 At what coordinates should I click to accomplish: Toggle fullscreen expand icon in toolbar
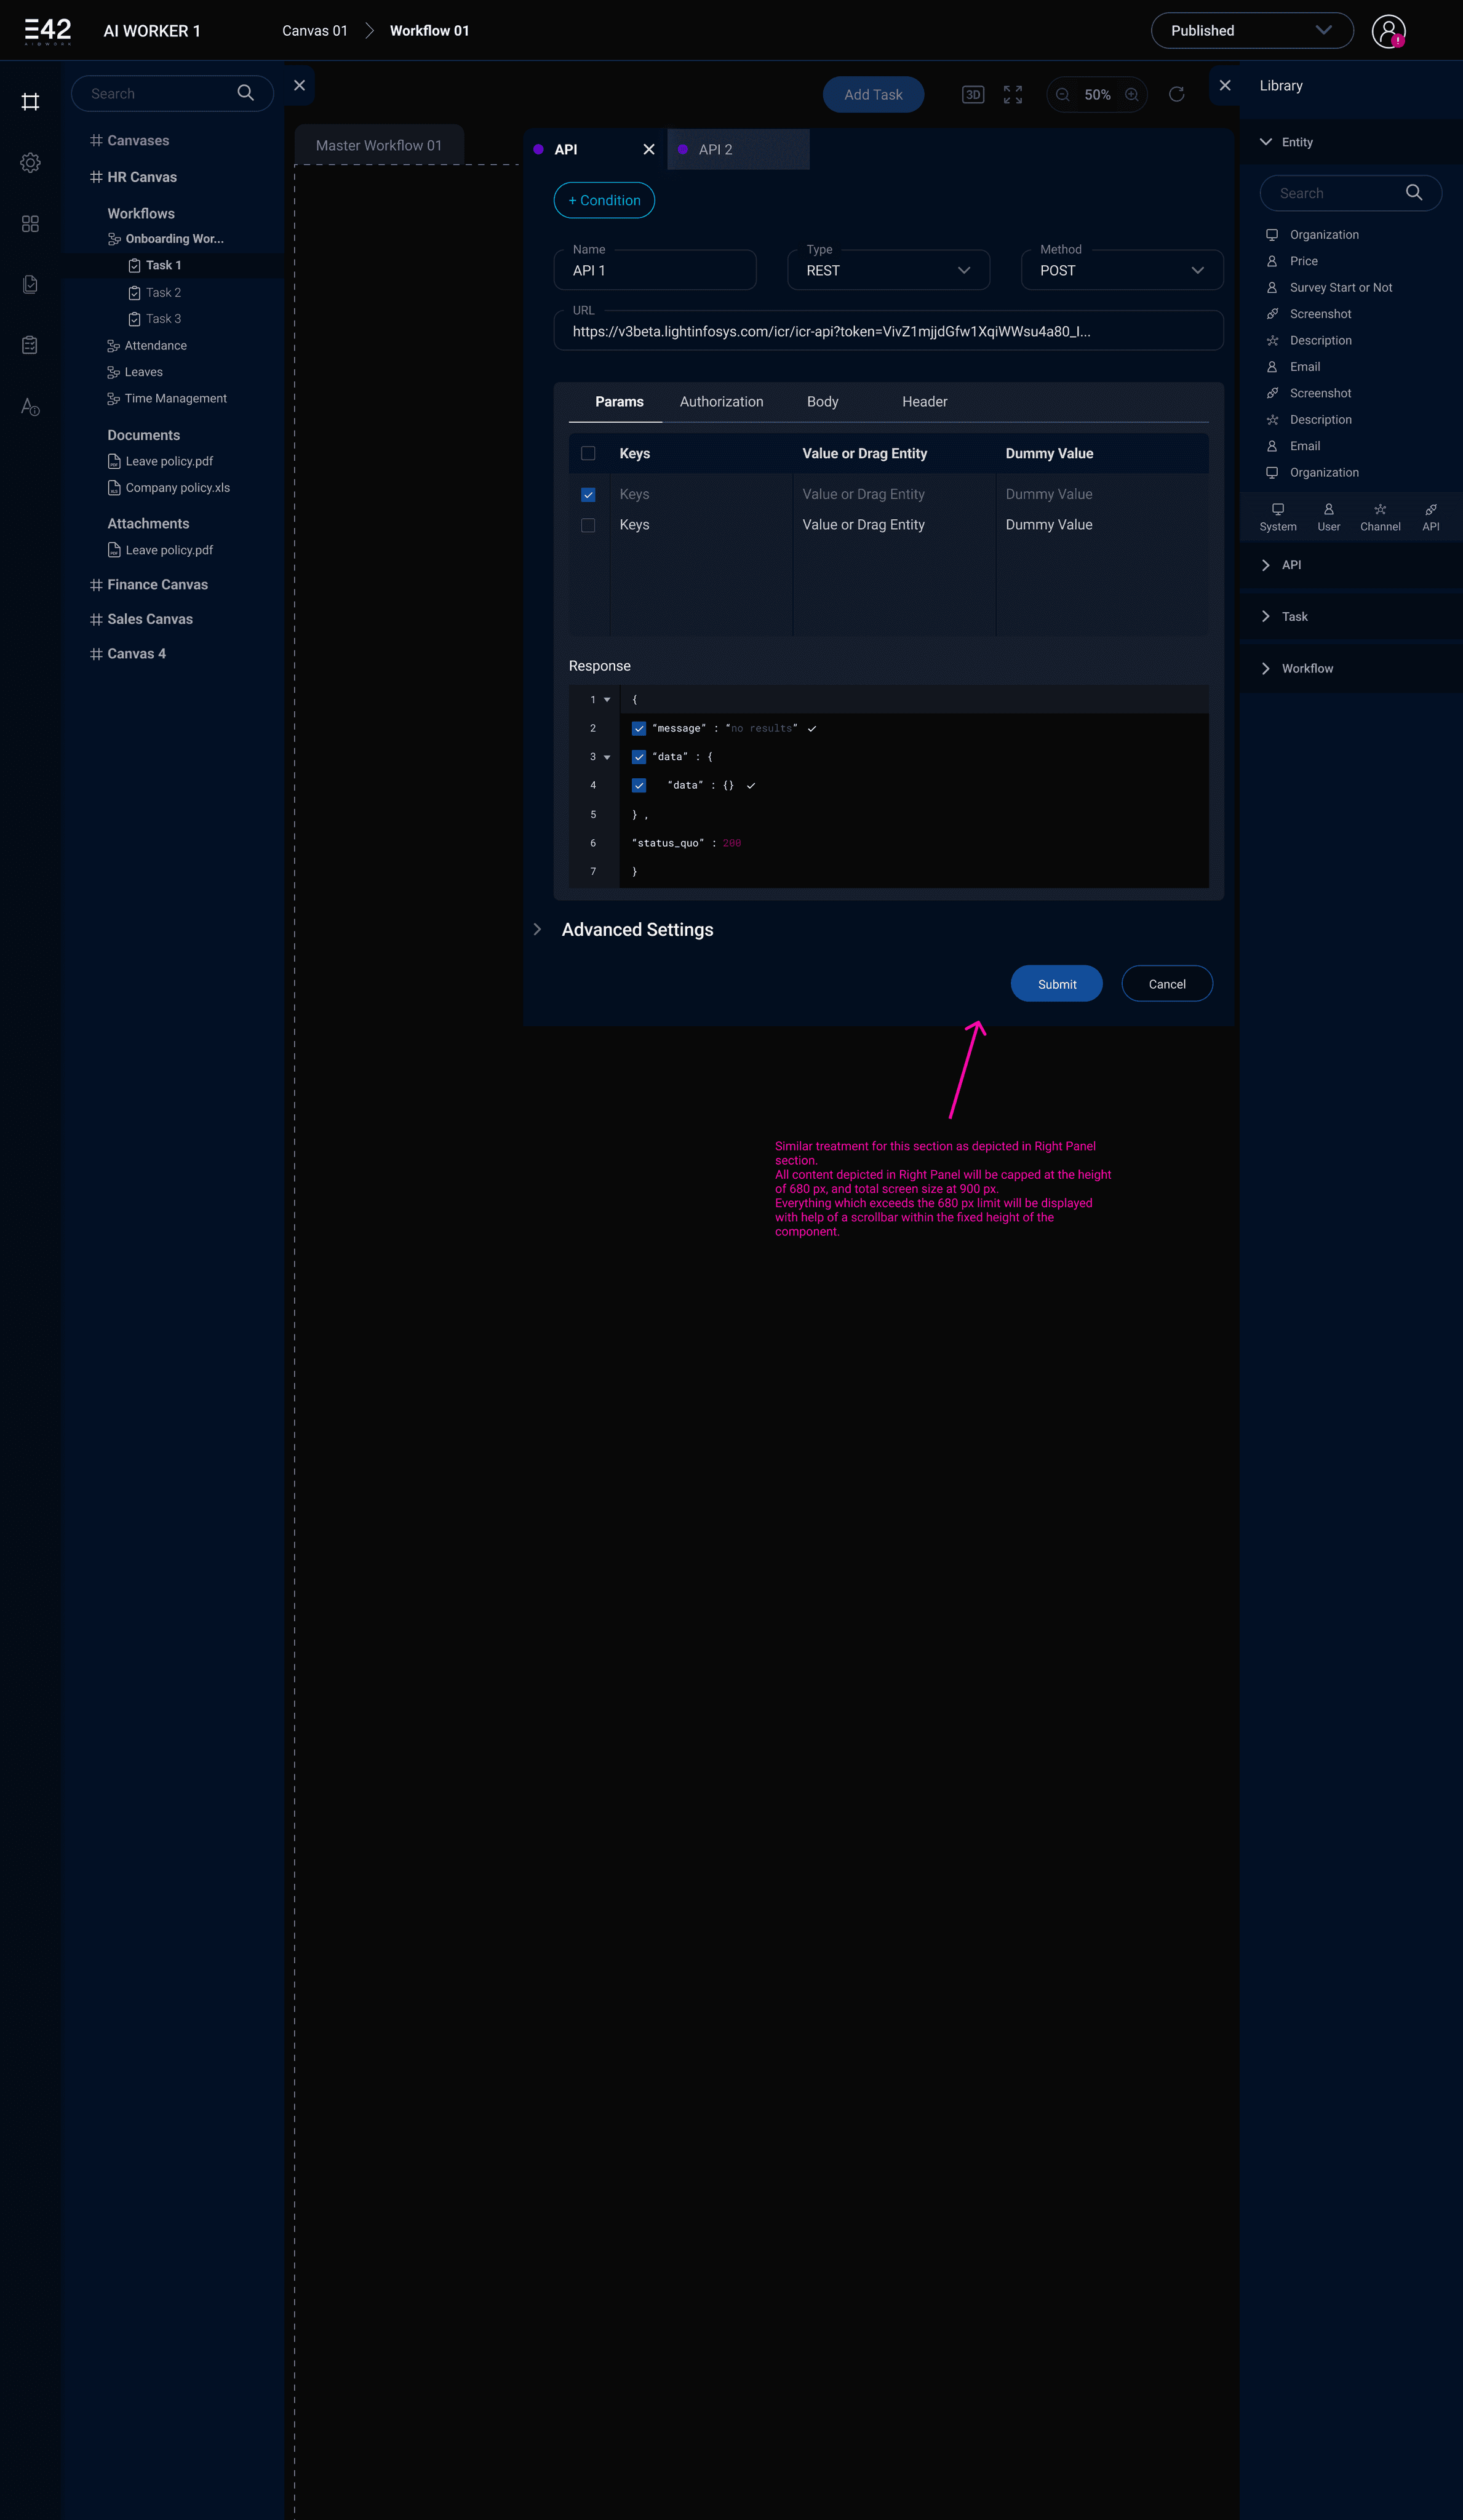1012,95
